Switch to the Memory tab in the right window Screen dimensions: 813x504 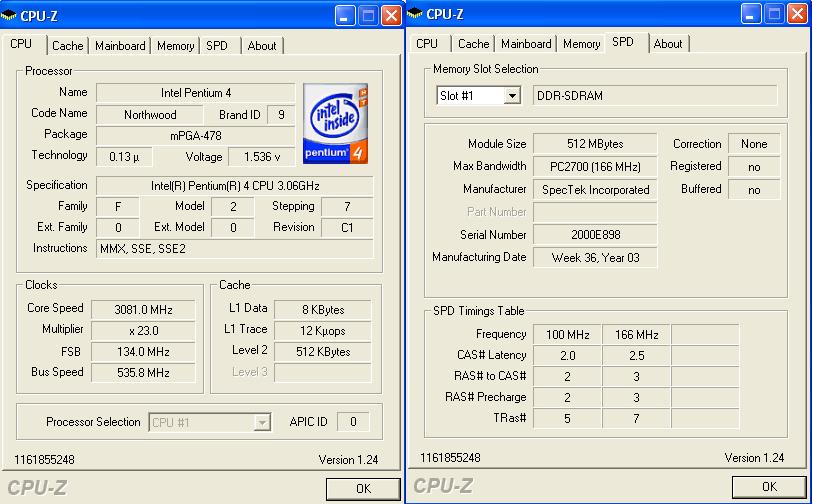pyautogui.click(x=581, y=44)
